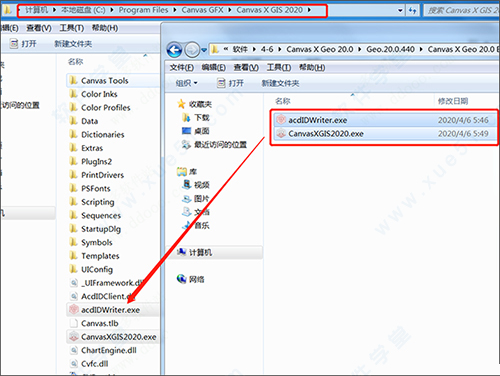Screen dimensions: 500x376
Task: Sort by 修改日期 column in front window
Action: coord(453,101)
